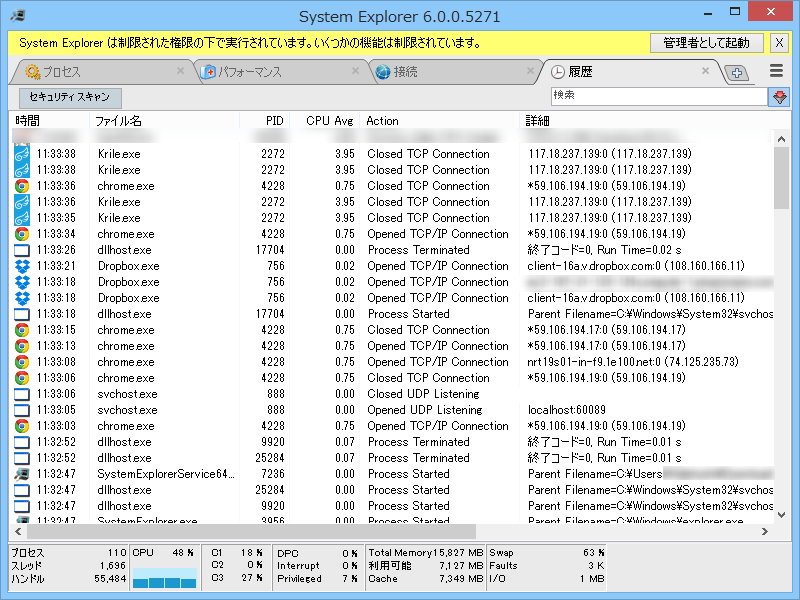Click Chrome icon in 11:33:36 chrome.exe row
Image resolution: width=800 pixels, height=600 pixels.
point(21,186)
